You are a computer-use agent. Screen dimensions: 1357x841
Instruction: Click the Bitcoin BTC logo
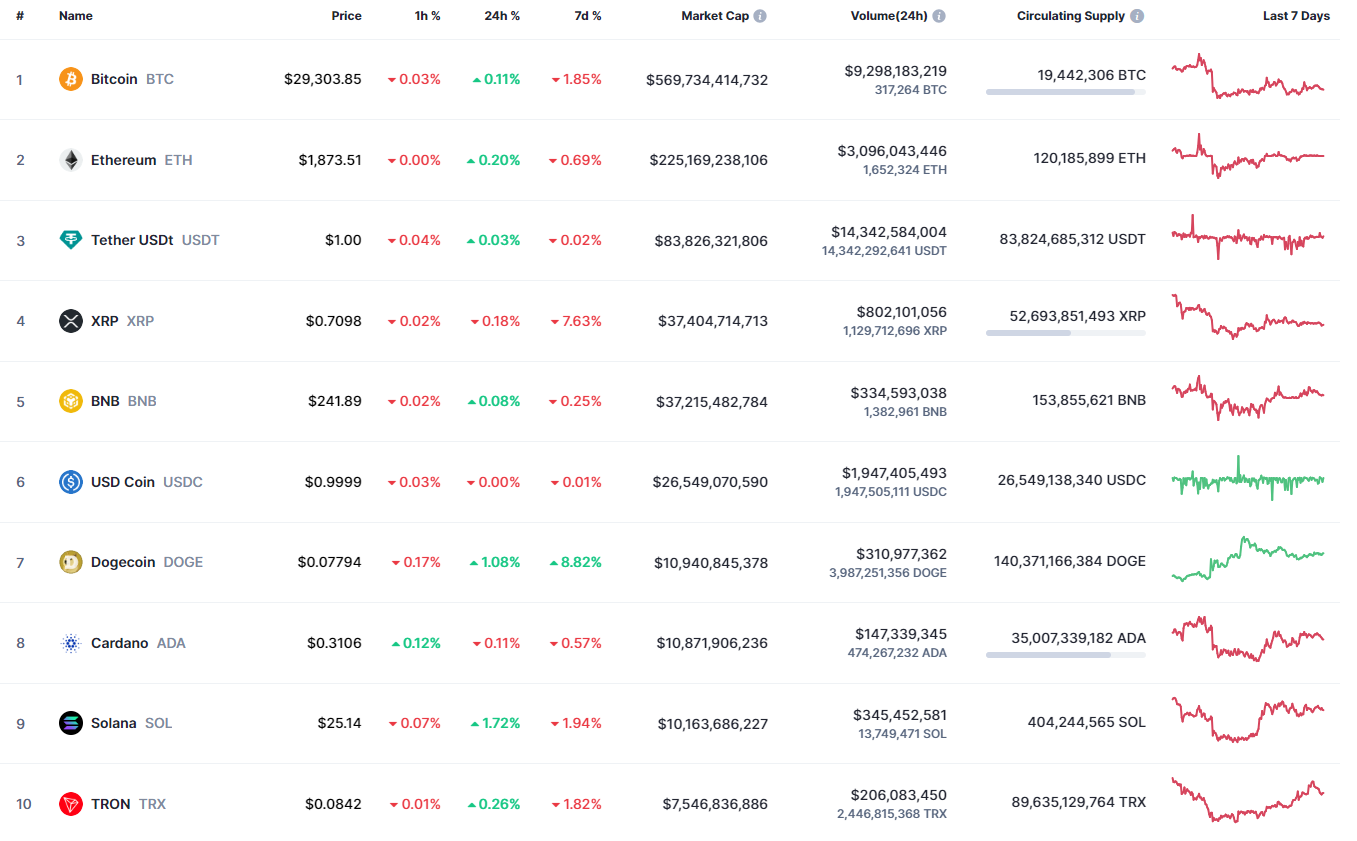[x=69, y=79]
